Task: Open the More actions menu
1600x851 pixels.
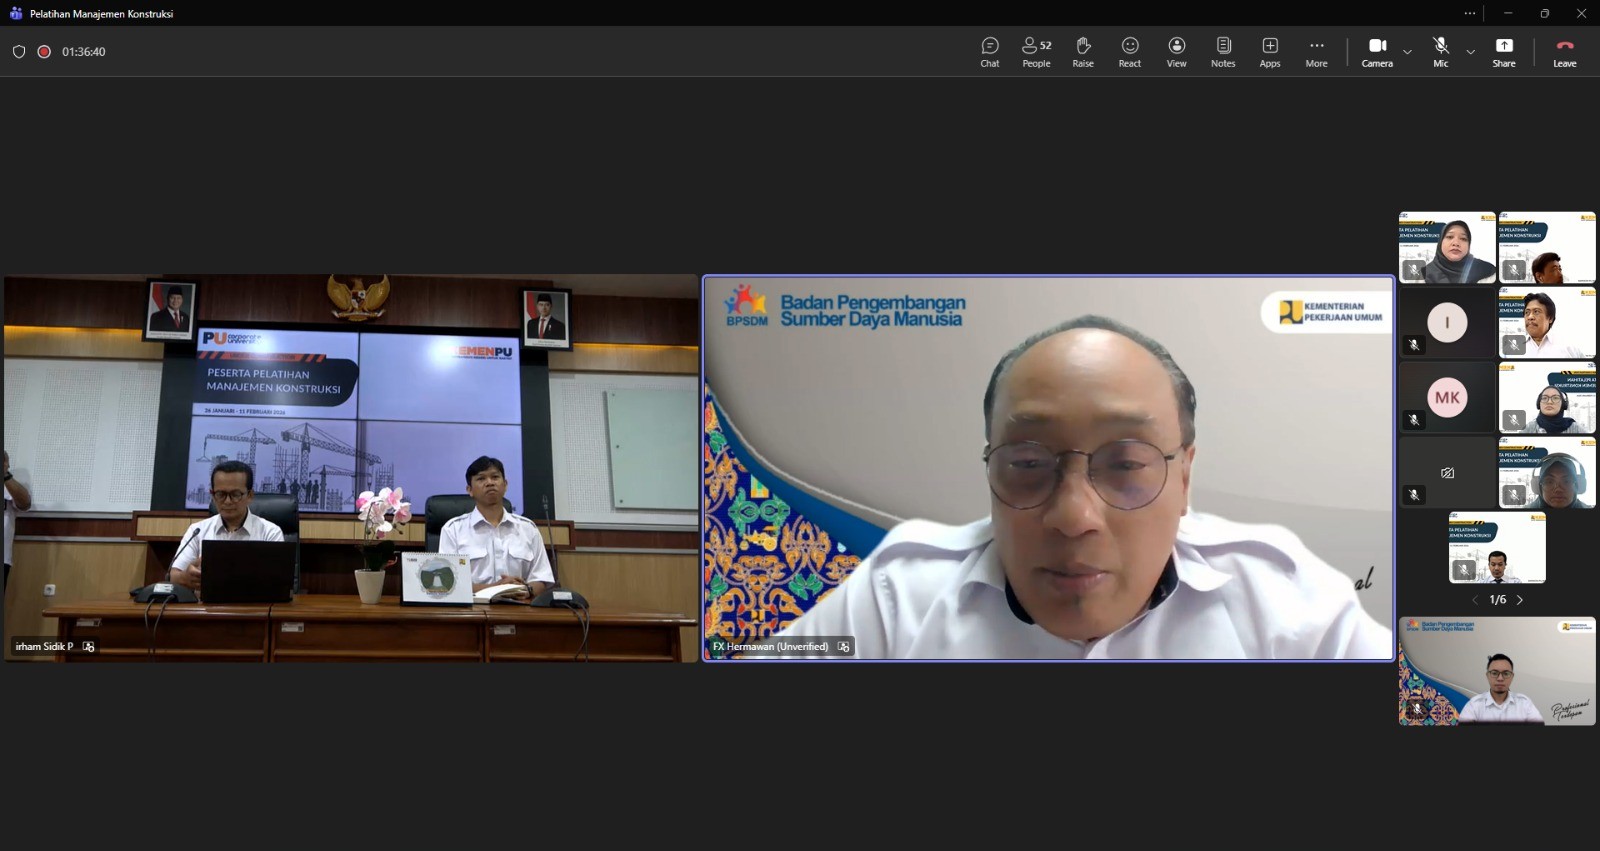Action: click(x=1316, y=52)
